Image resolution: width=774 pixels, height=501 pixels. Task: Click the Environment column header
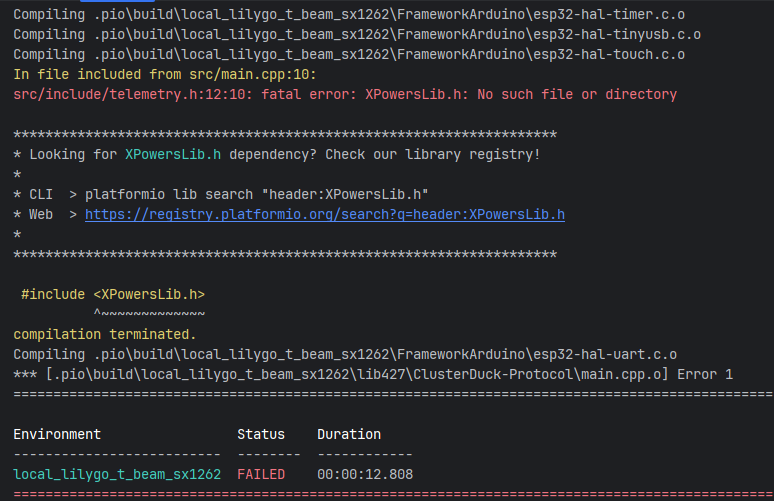(57, 434)
